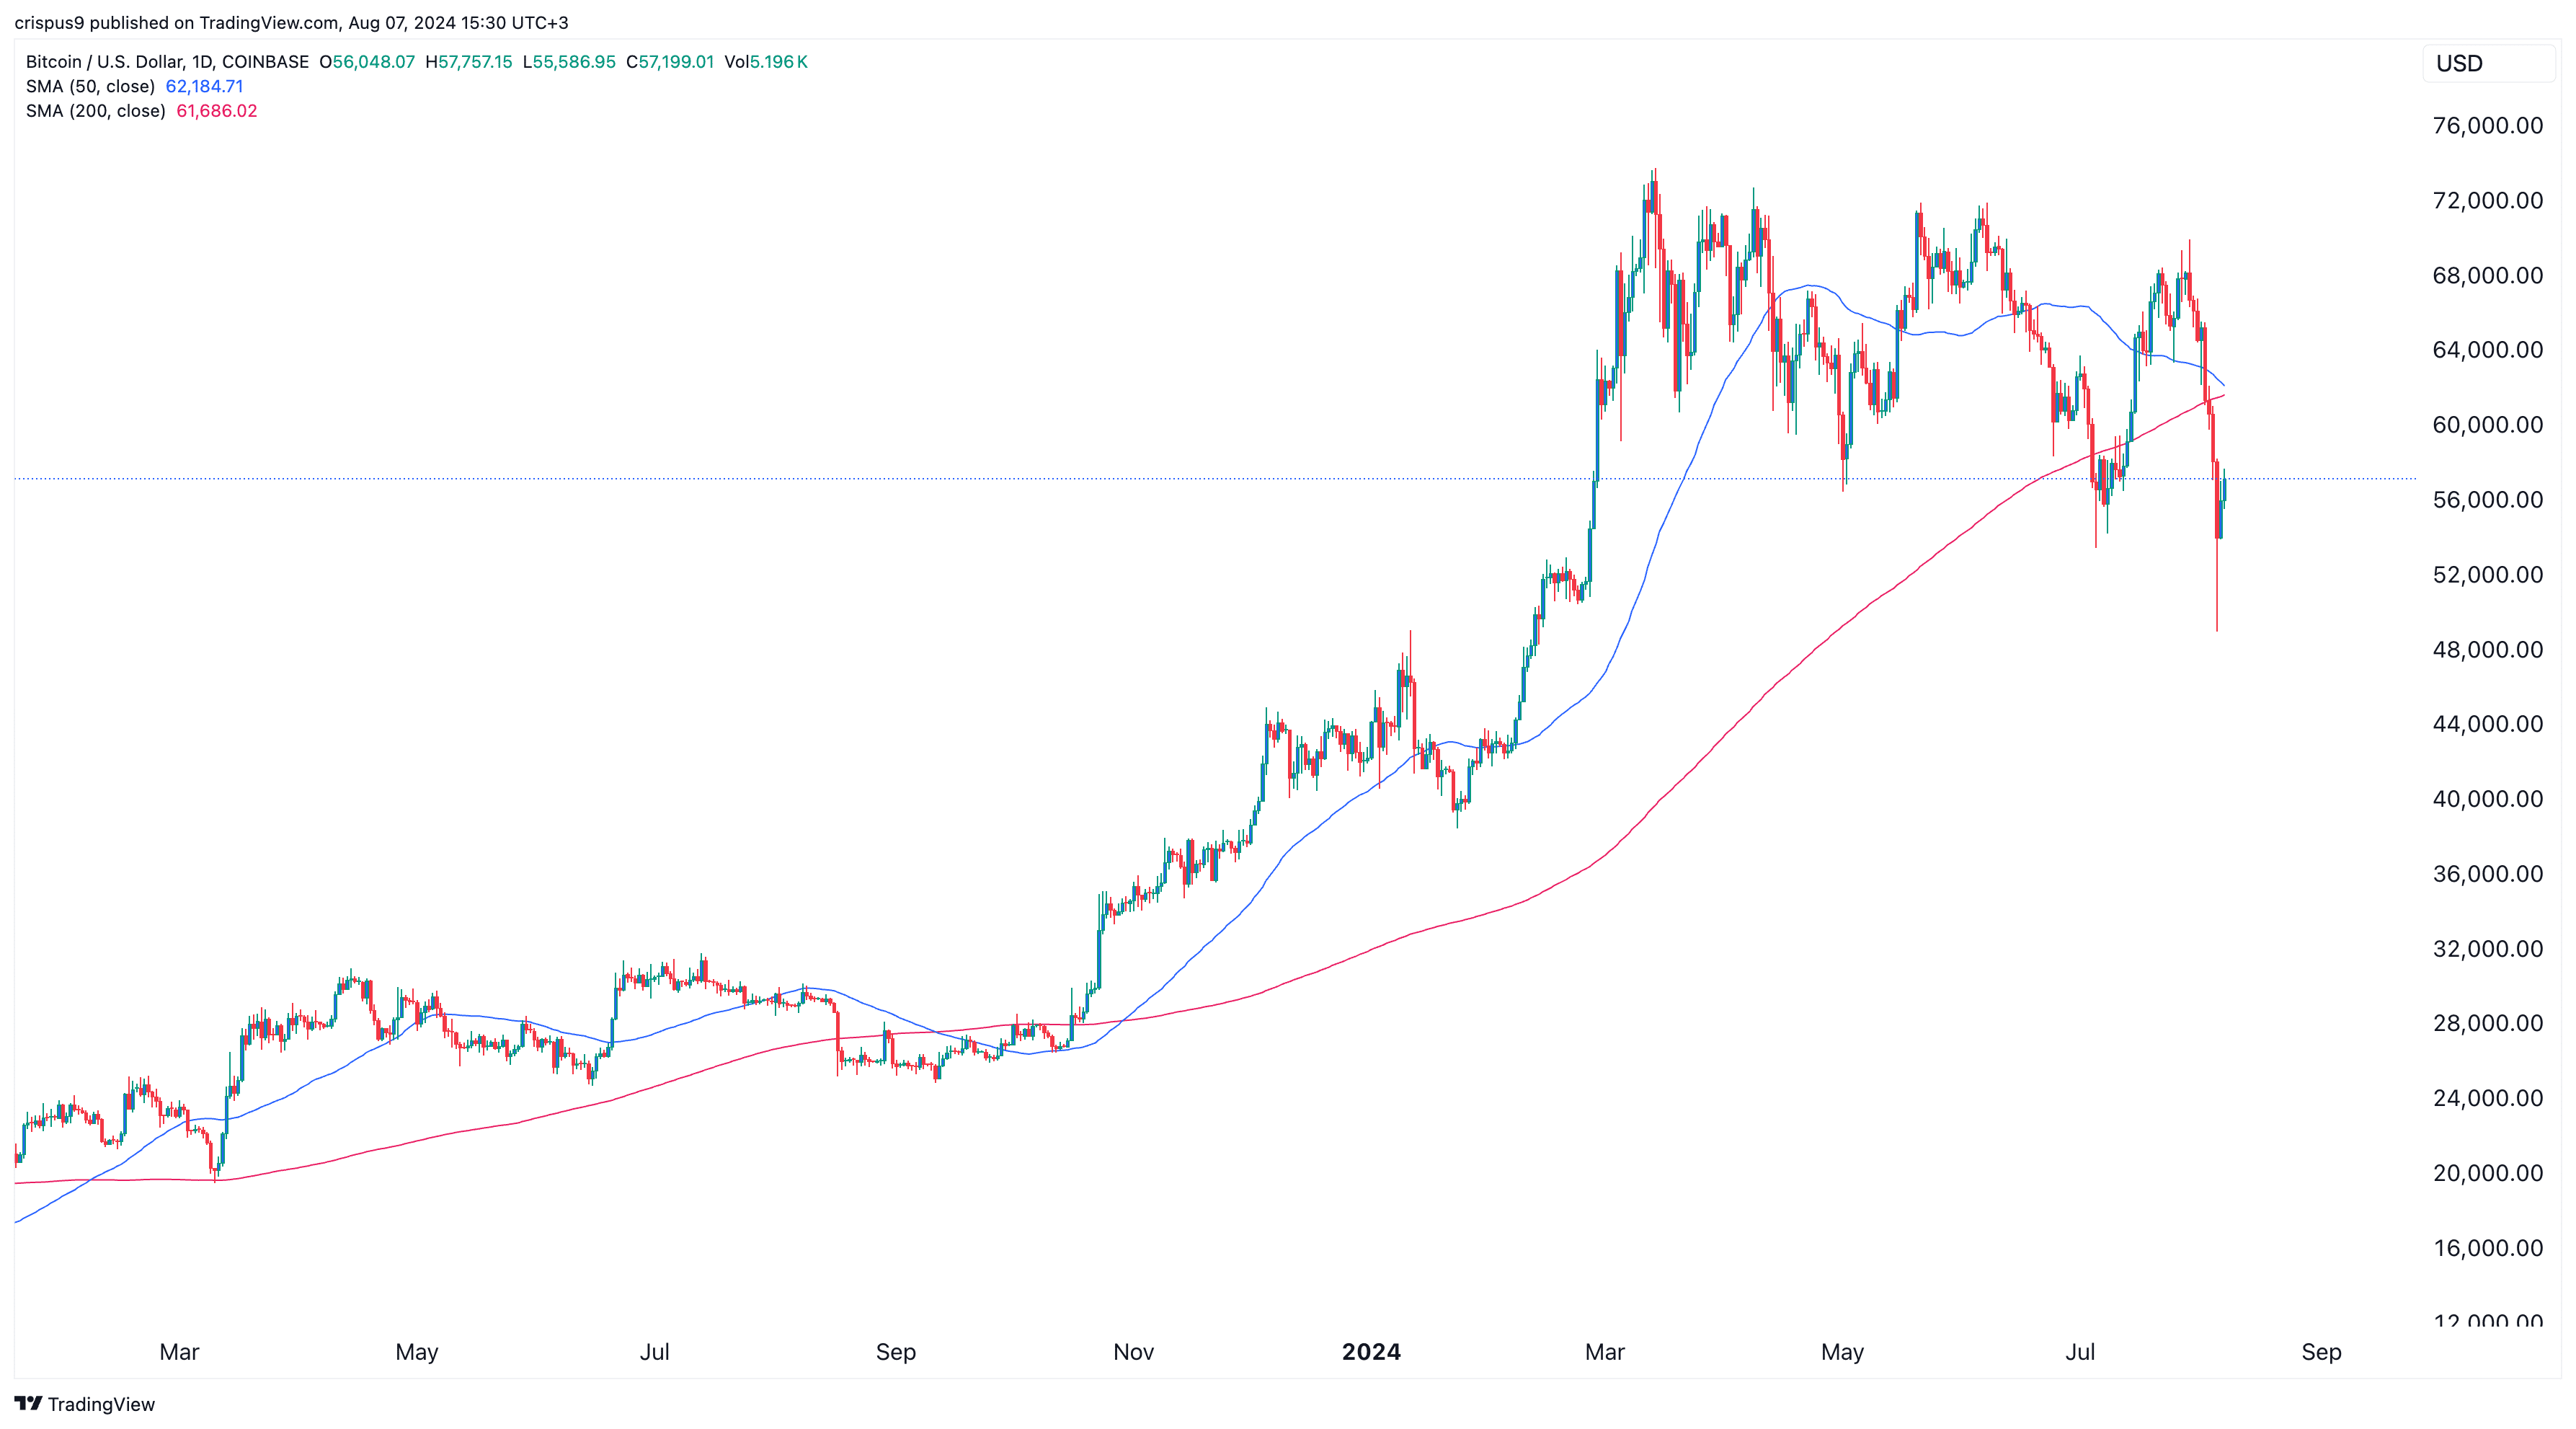Click the 76,000.00 price axis label
This screenshot has width=2576, height=1429.
click(x=2488, y=125)
